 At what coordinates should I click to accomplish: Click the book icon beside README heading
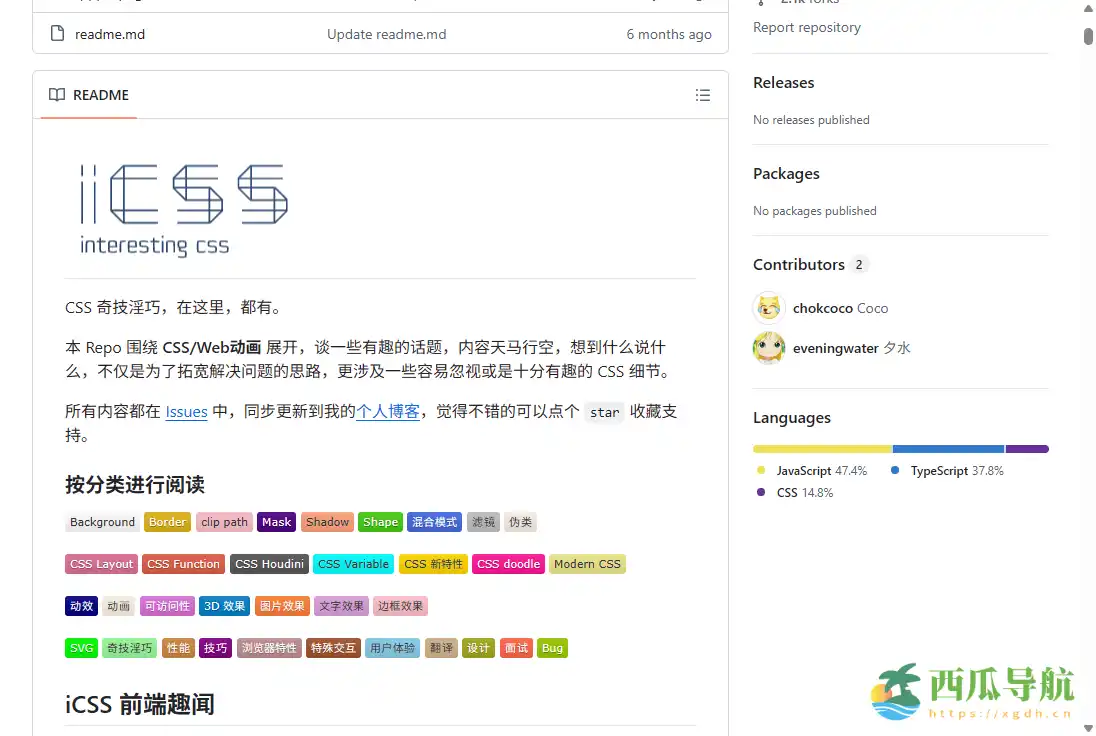point(57,95)
